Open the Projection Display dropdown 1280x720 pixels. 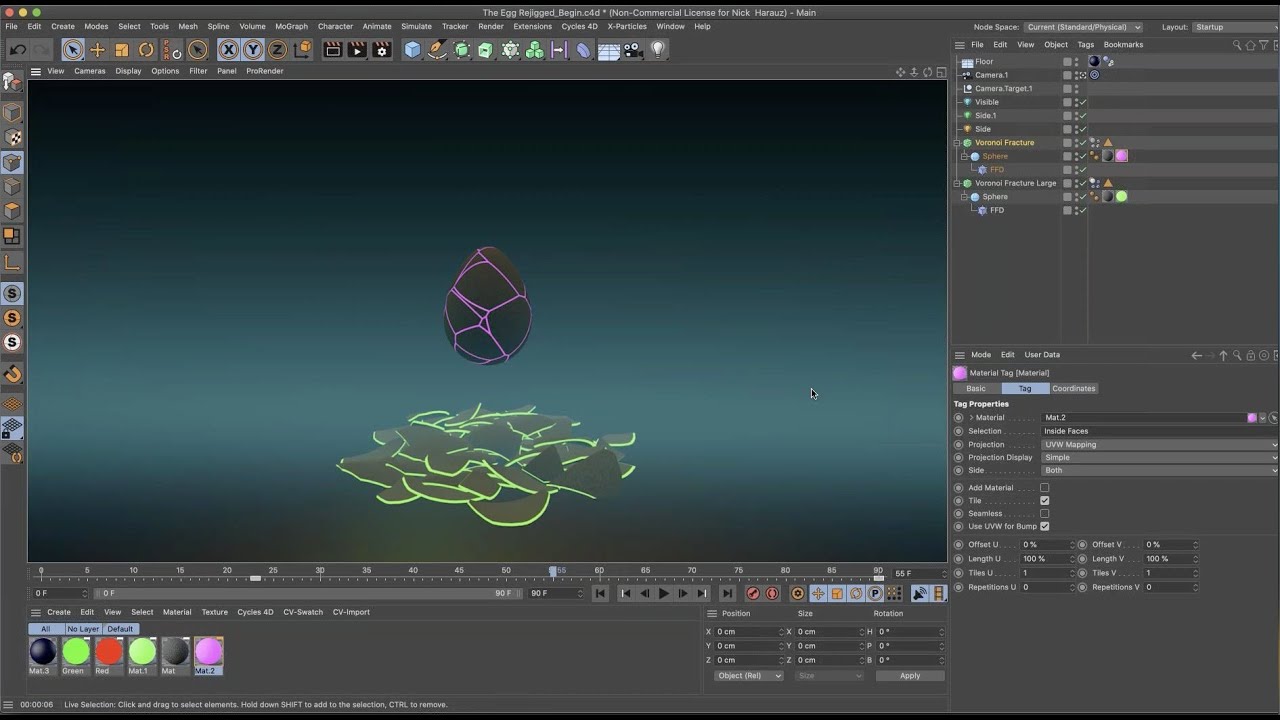[1160, 457]
